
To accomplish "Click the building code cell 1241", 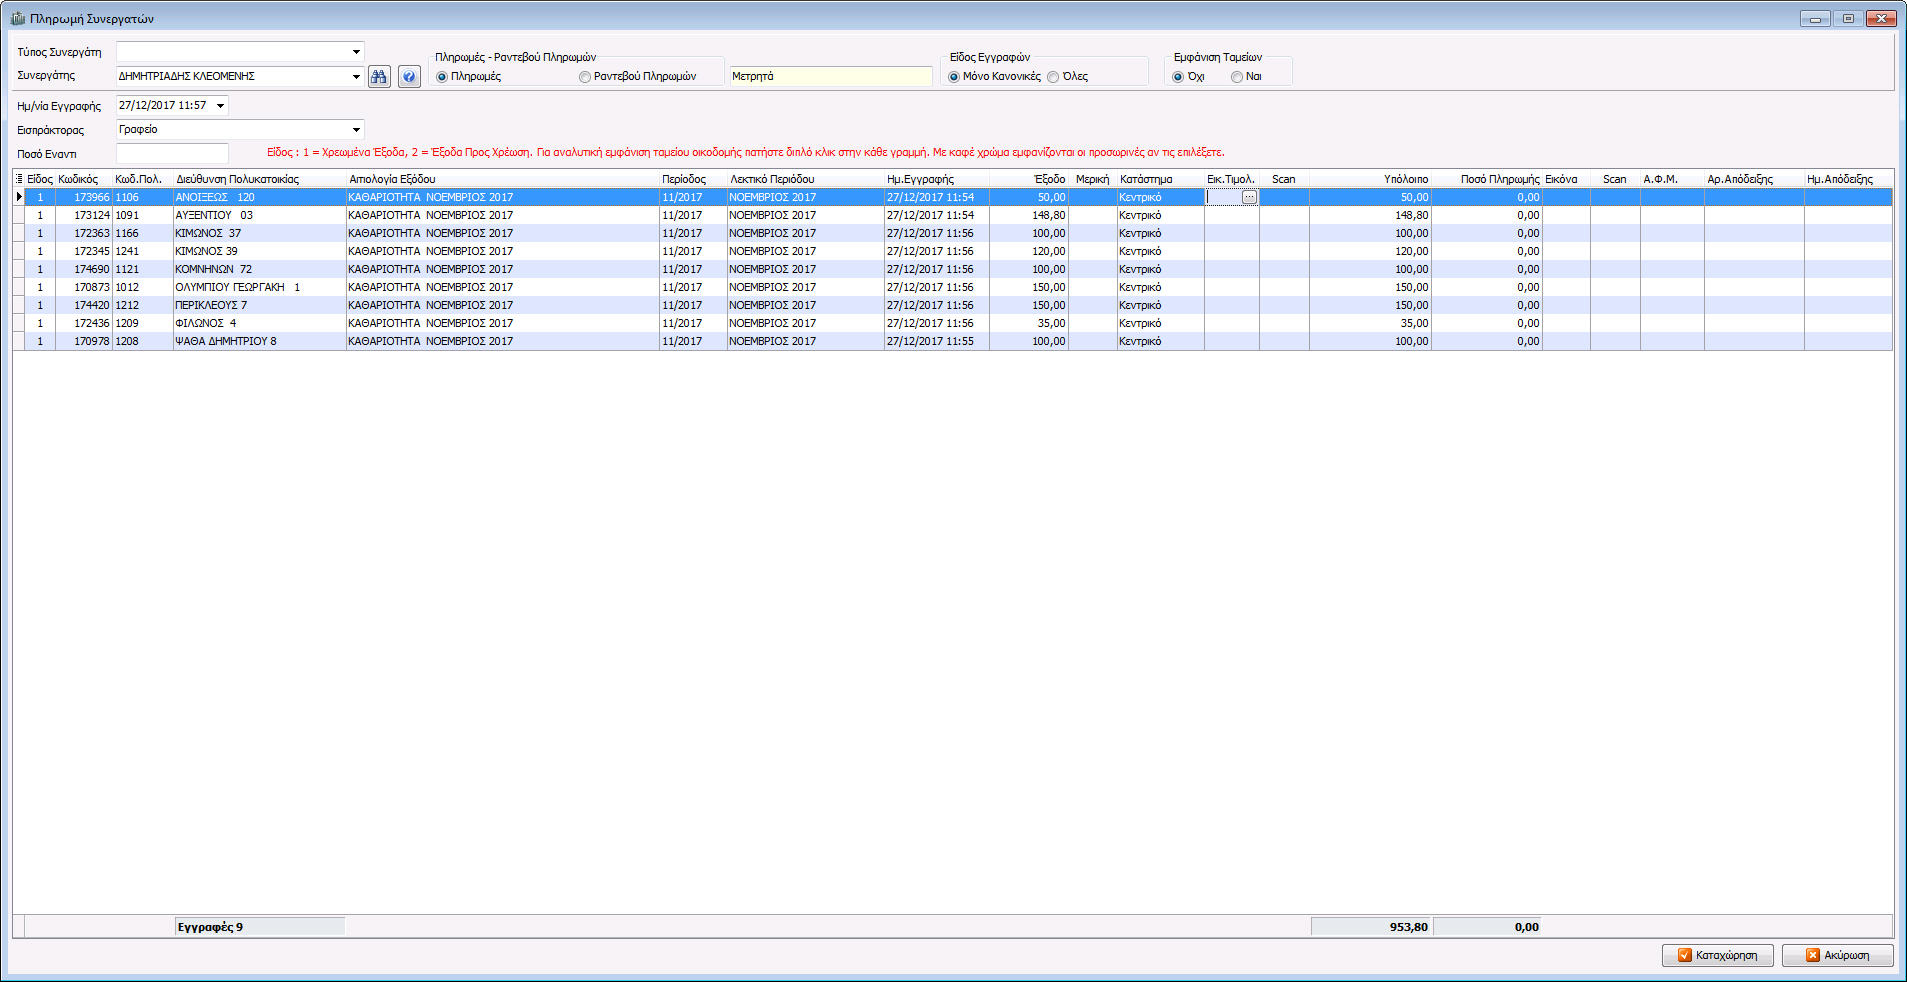I will [142, 251].
